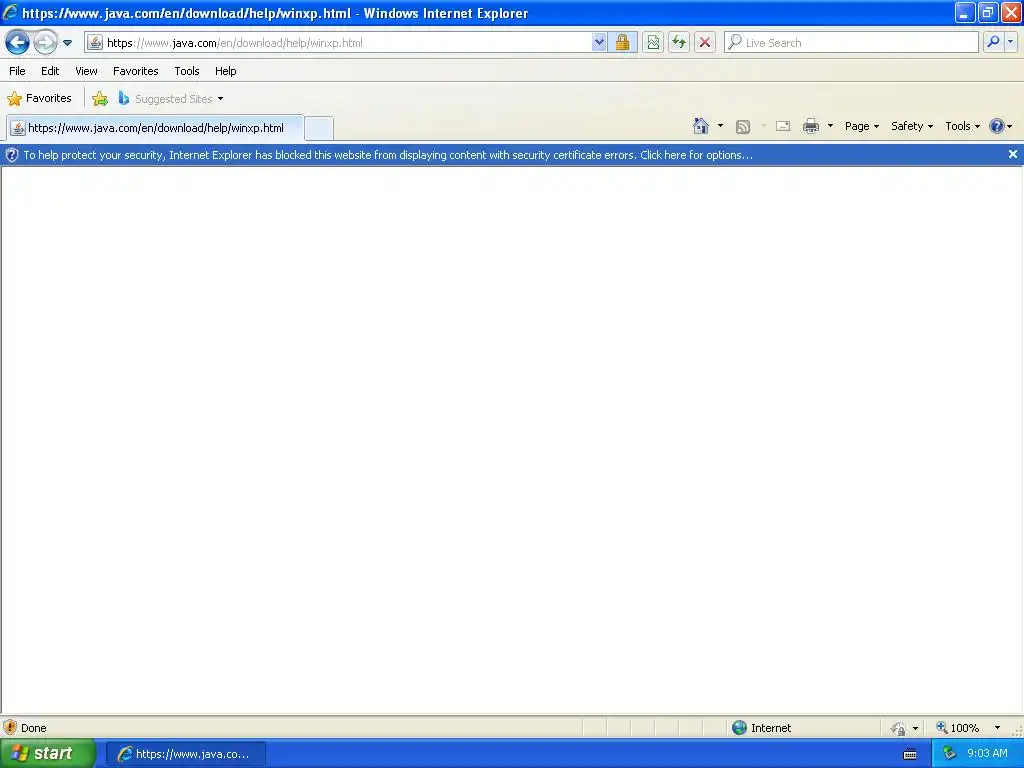The width and height of the screenshot is (1024, 768).
Task: Open the Favorites menu in menu bar
Action: 136,71
